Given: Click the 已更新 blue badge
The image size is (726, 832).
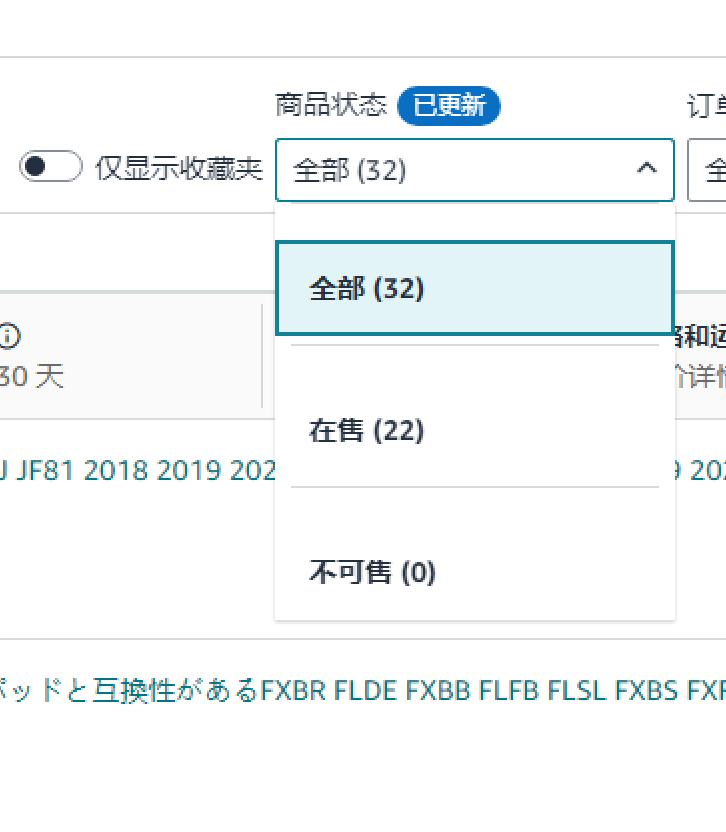Looking at the screenshot, I should click(x=448, y=106).
